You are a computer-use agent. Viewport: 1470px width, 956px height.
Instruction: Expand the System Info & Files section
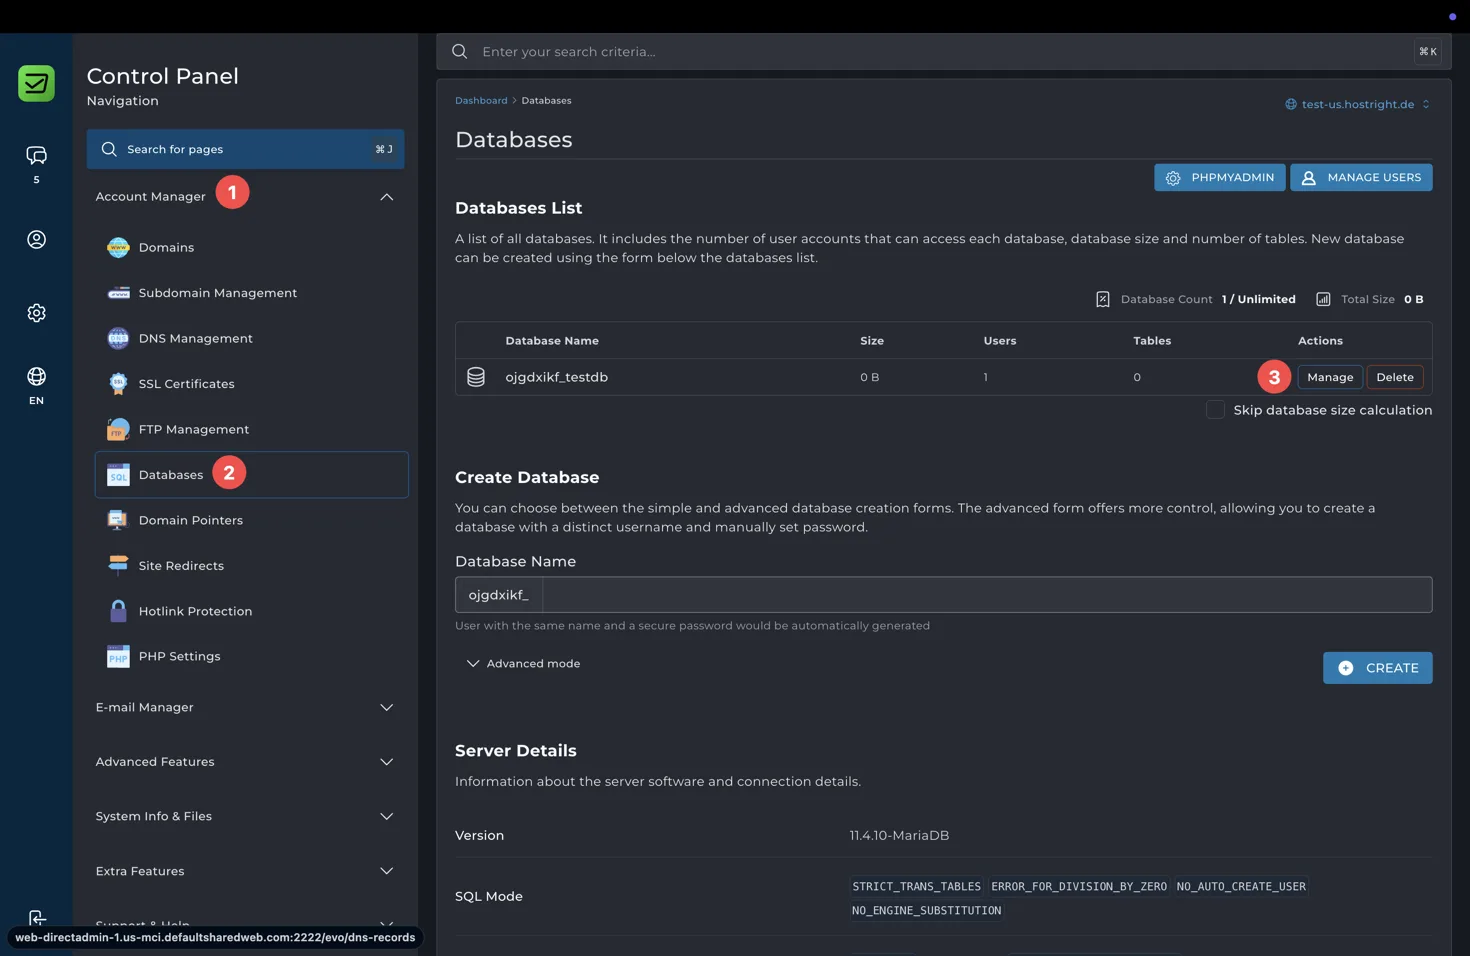coord(386,816)
